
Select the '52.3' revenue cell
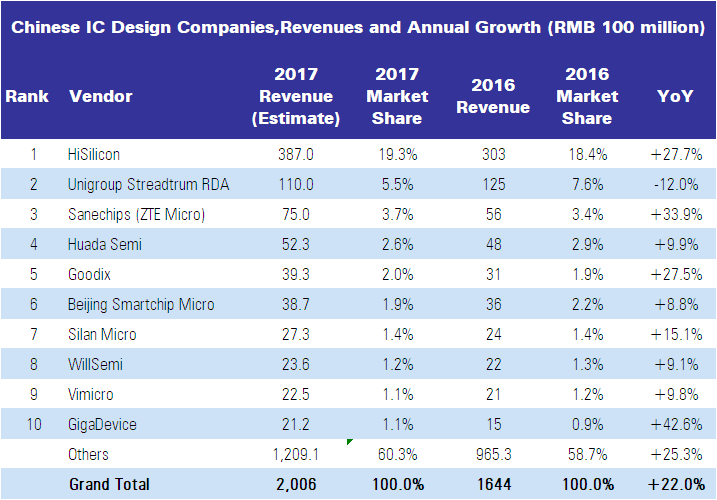[x=296, y=244]
